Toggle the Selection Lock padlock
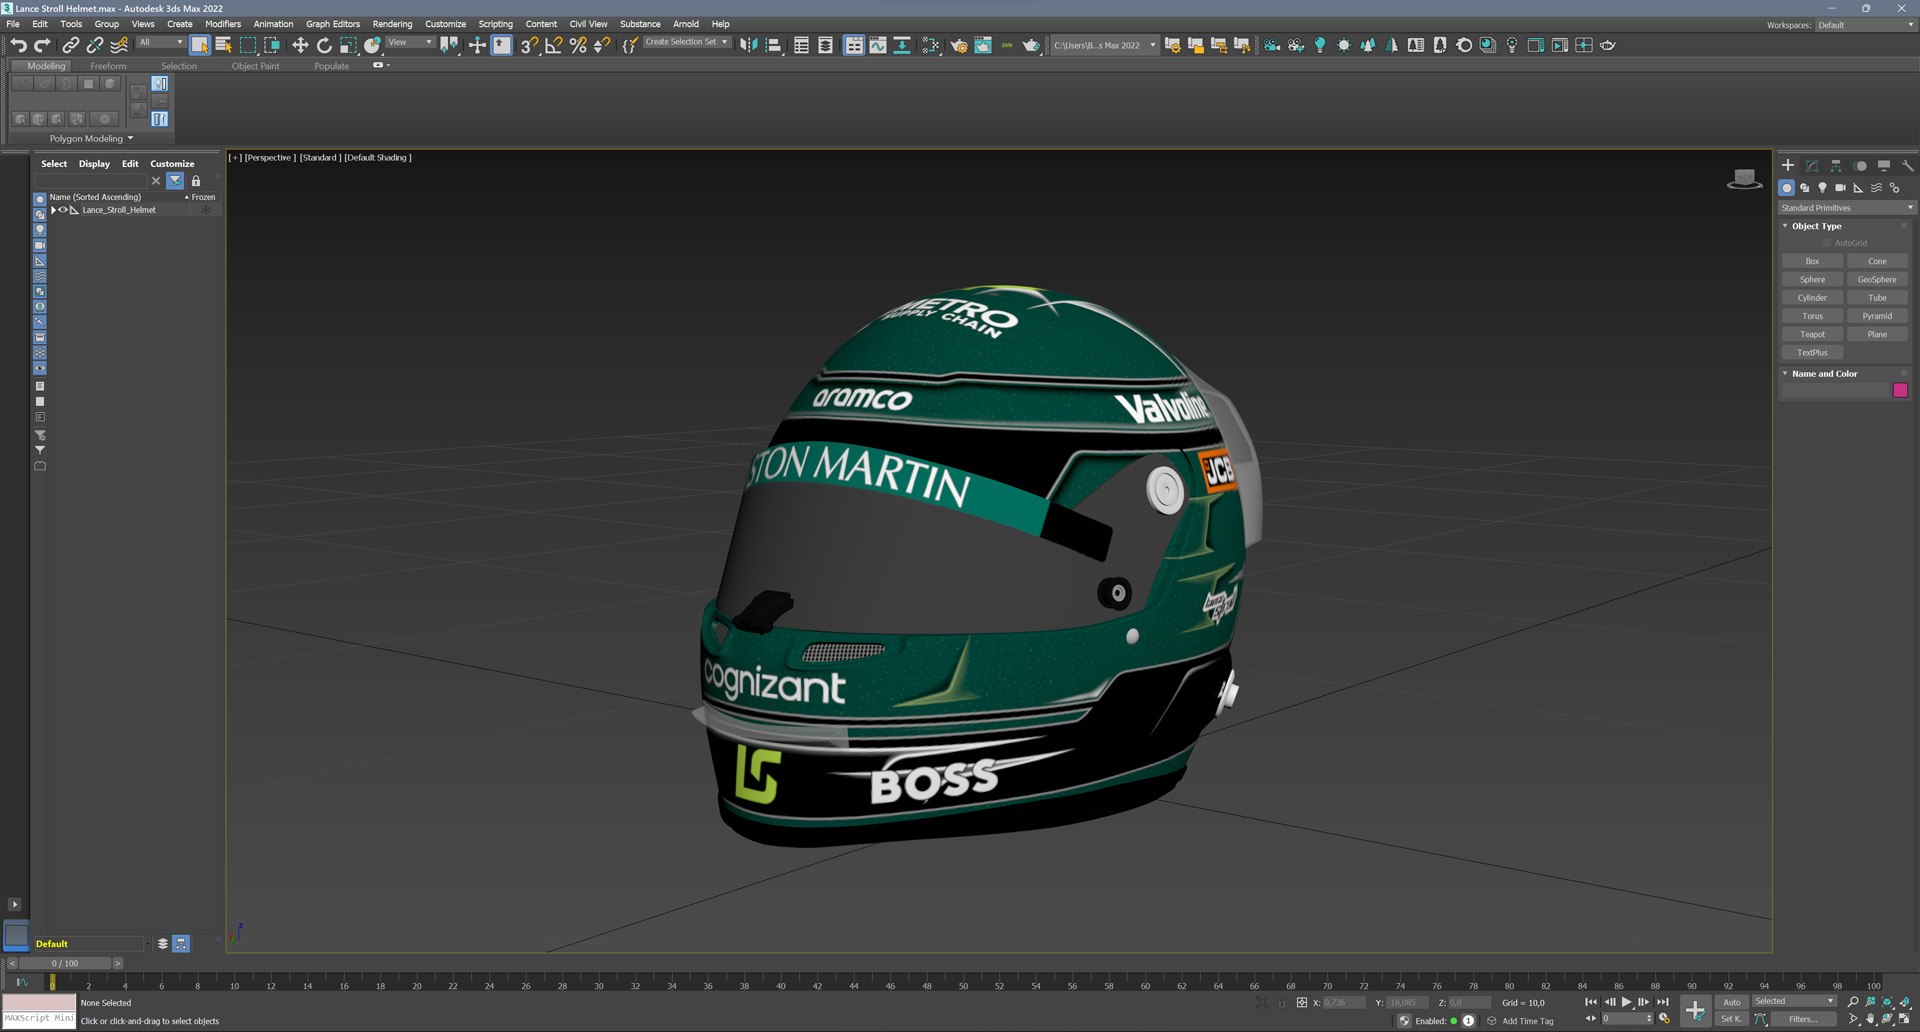Viewport: 1920px width, 1032px height. [x=1282, y=1002]
